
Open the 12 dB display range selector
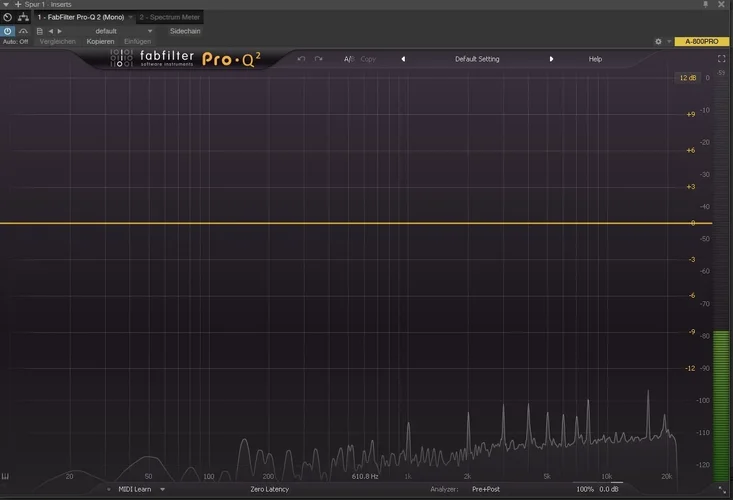[688, 78]
